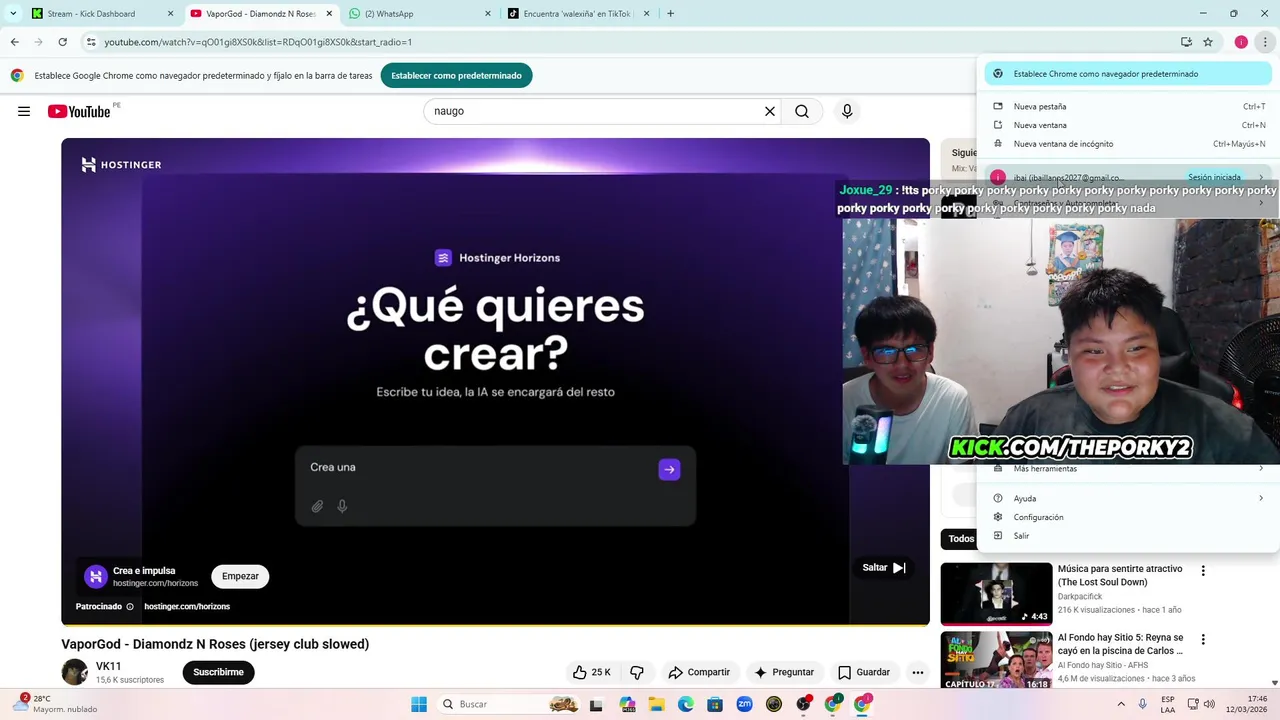The height and width of the screenshot is (720, 1280).
Task: Like the video (25 K)
Action: tap(592, 672)
